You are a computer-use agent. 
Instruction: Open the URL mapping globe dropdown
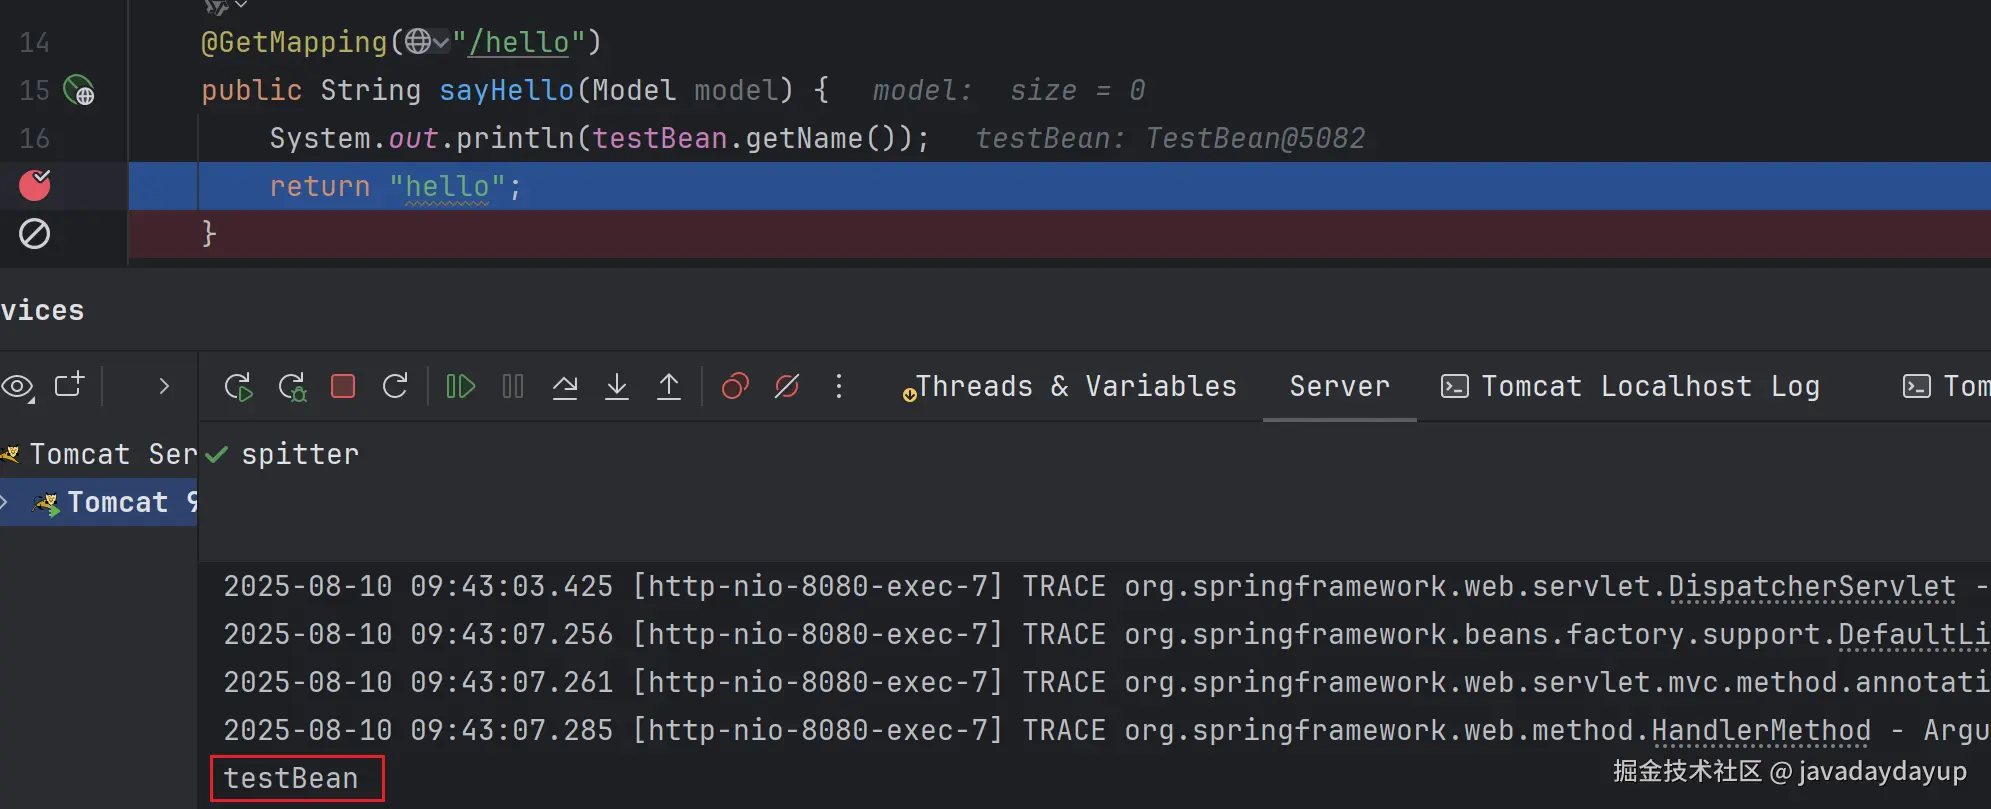(x=427, y=42)
